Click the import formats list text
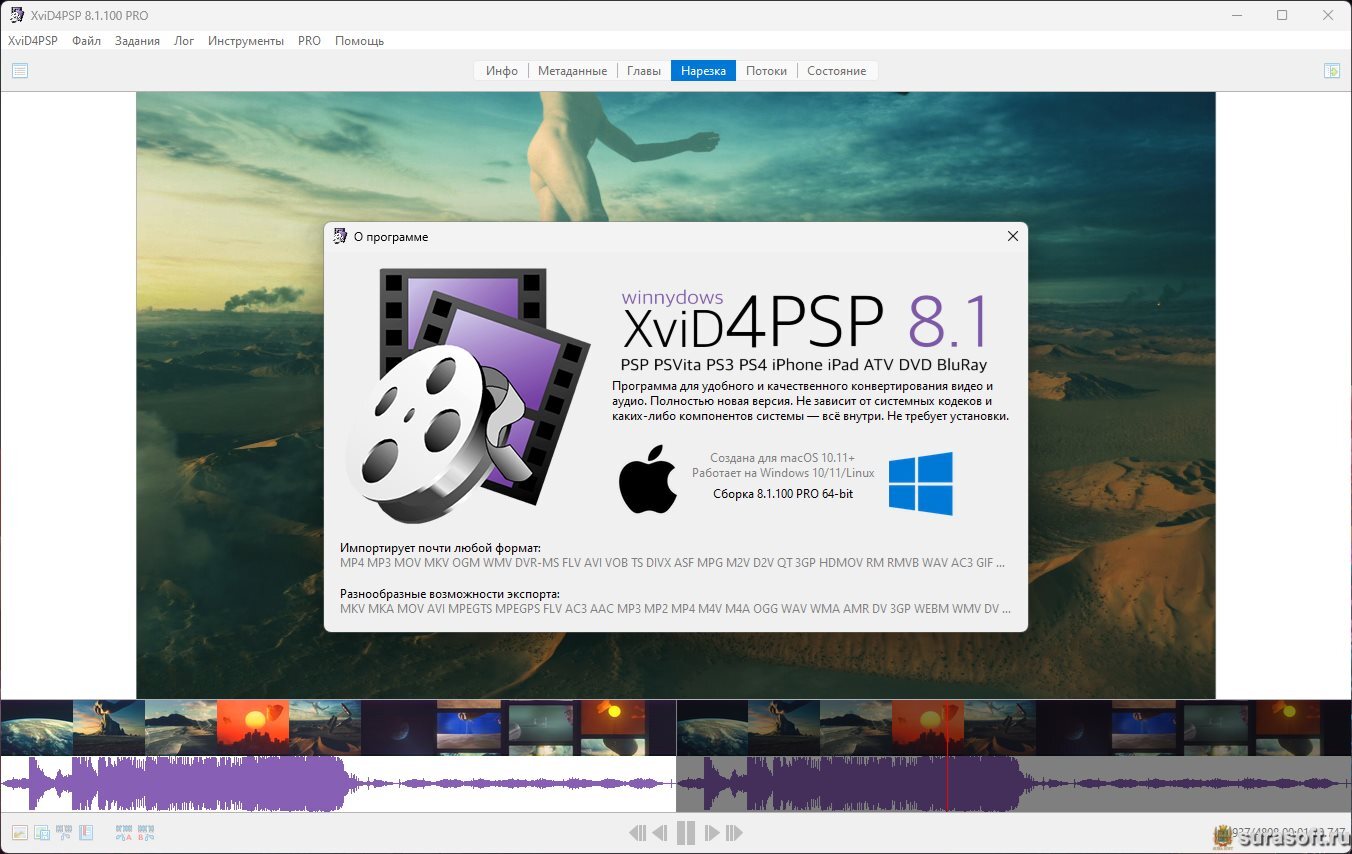The height and width of the screenshot is (854, 1352). (x=673, y=563)
